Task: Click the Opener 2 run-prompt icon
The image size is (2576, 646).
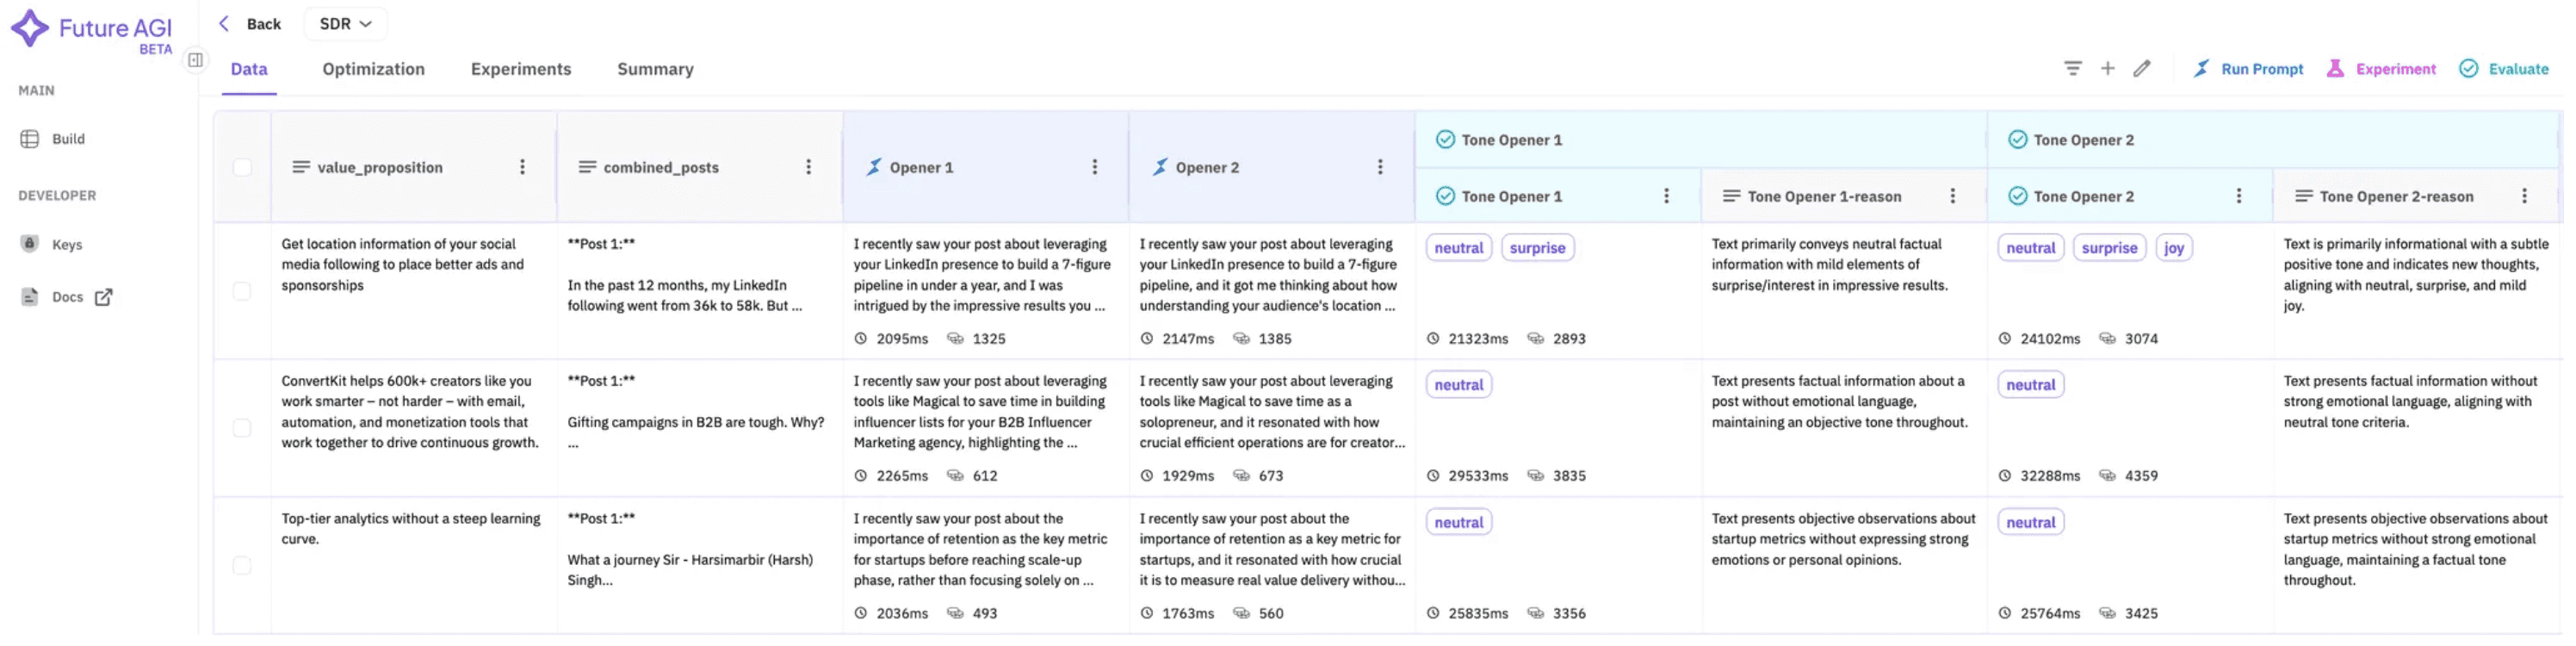Action: coord(1160,167)
